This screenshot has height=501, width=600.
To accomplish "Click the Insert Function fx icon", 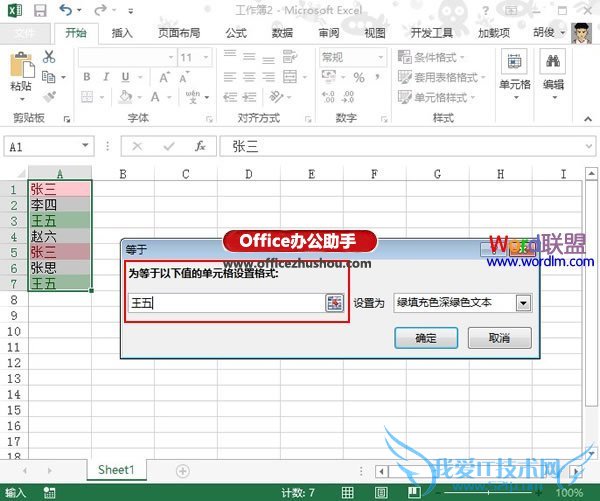I will pos(200,146).
